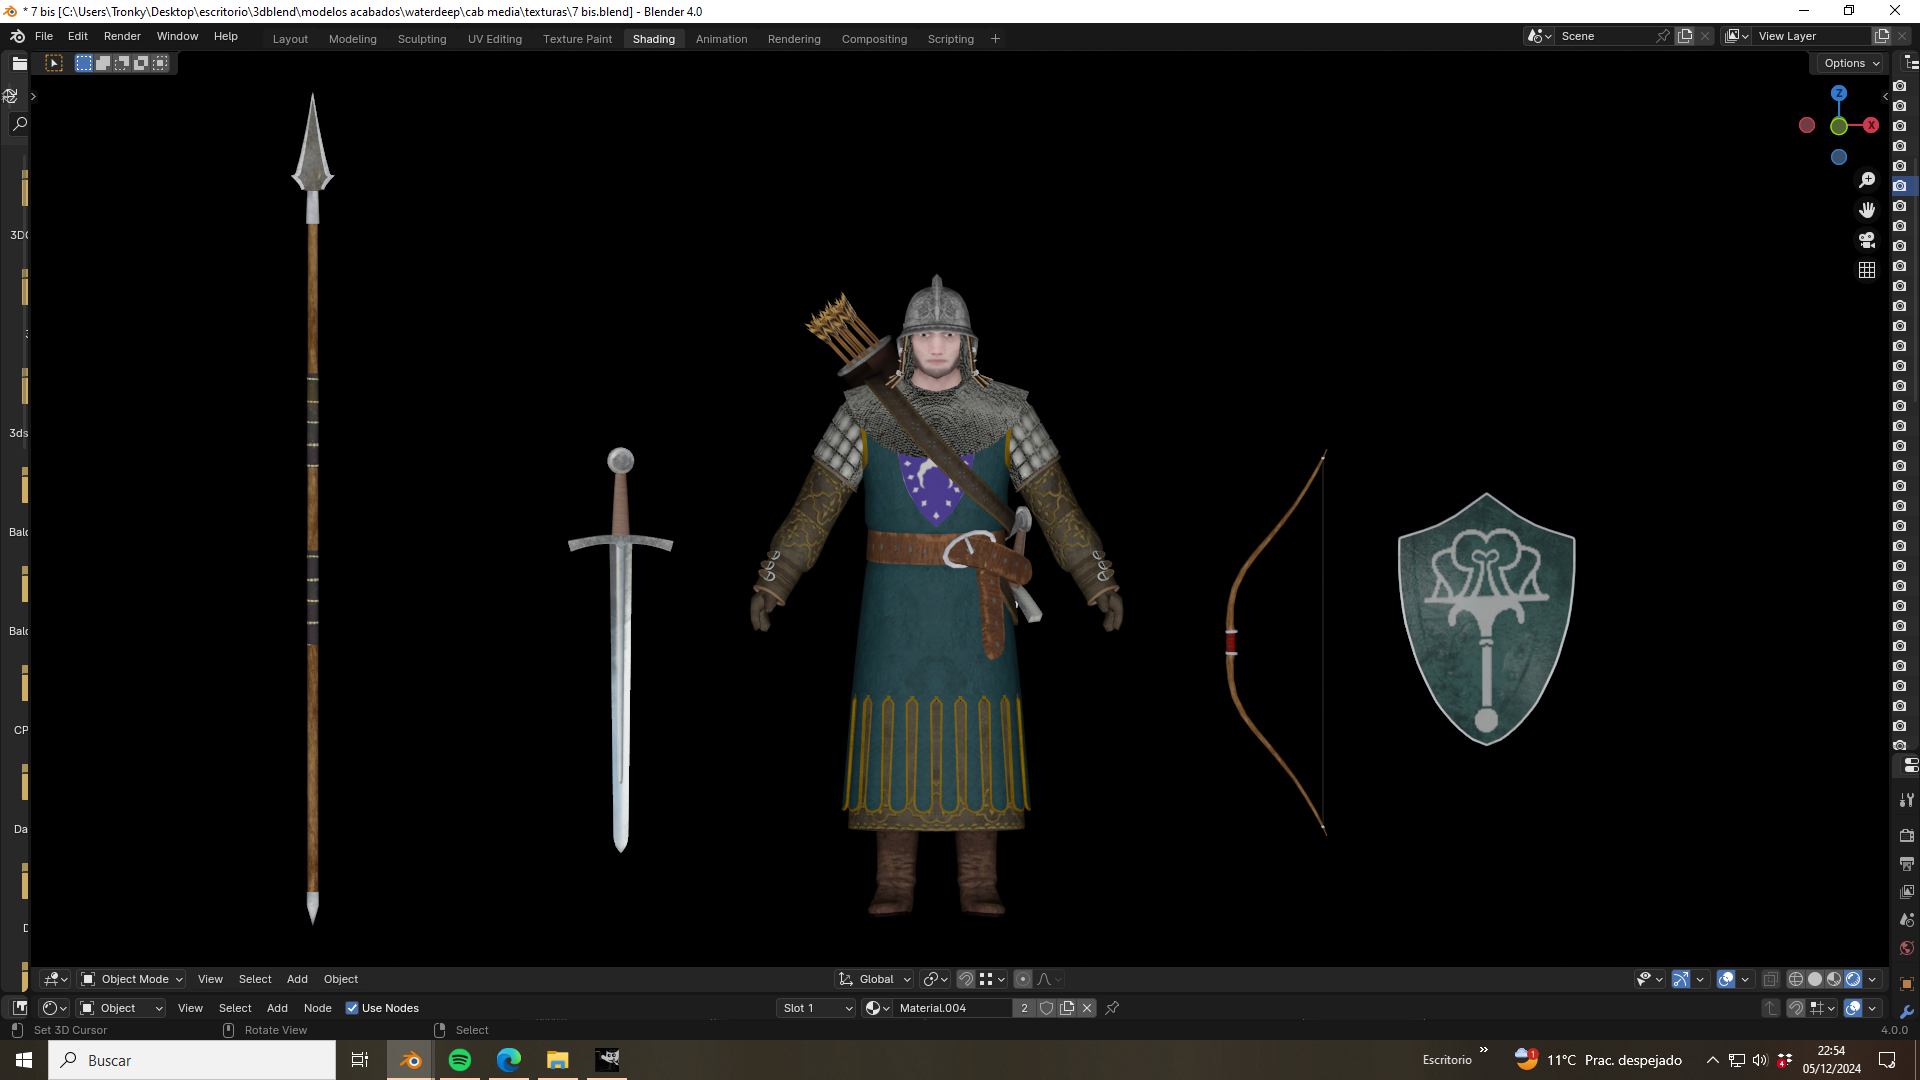Click the search icon in left sidebar
The image size is (1920, 1080).
pyautogui.click(x=19, y=124)
